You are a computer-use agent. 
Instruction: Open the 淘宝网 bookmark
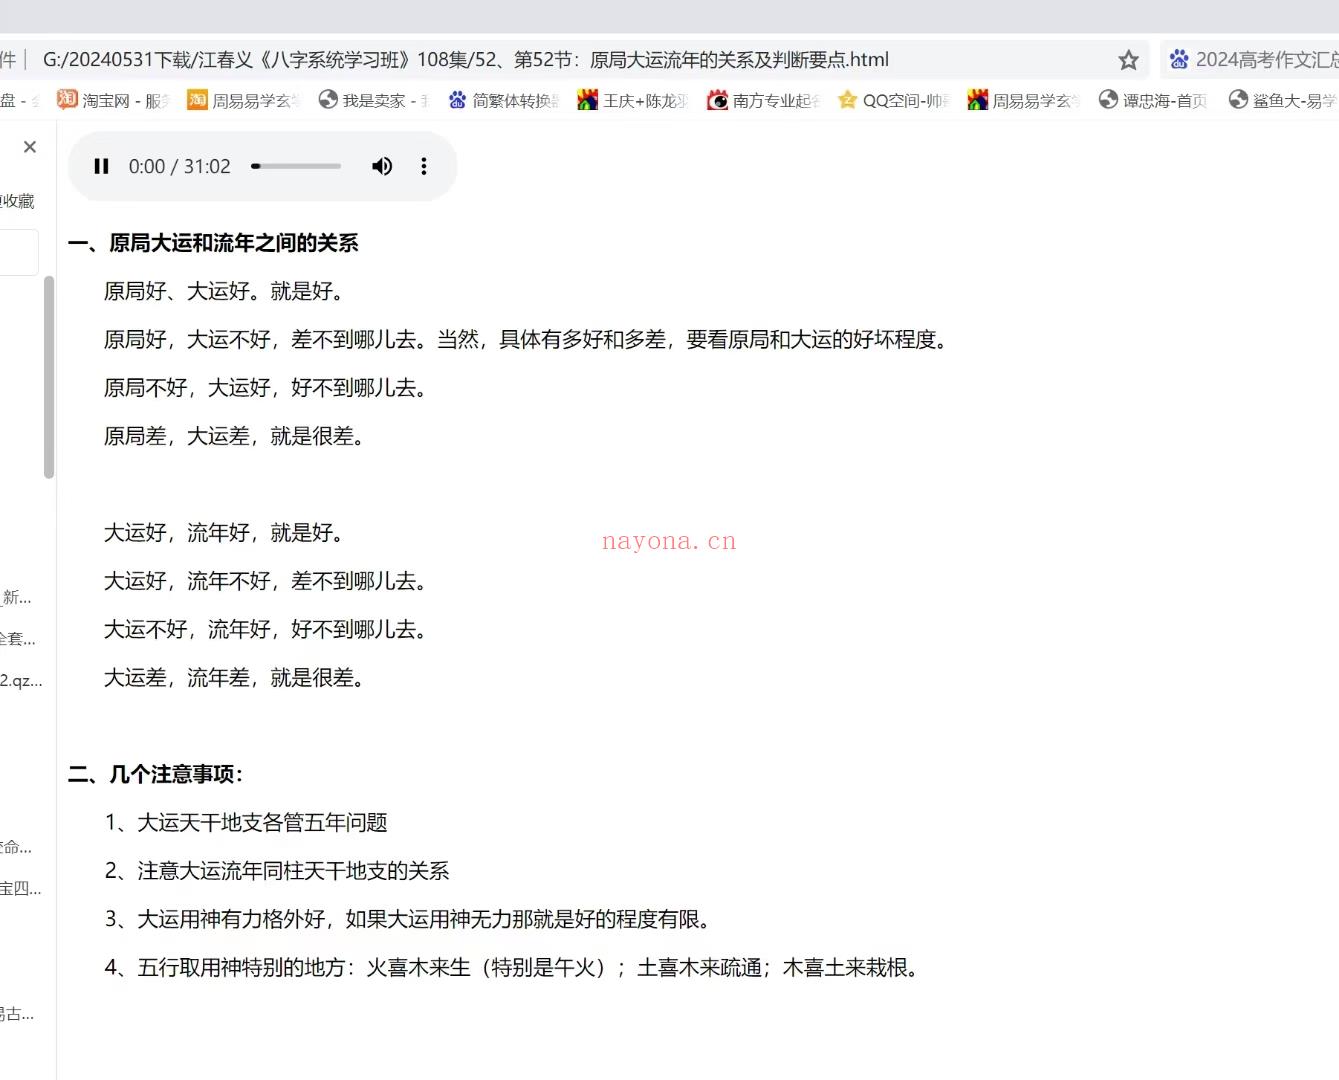click(113, 100)
